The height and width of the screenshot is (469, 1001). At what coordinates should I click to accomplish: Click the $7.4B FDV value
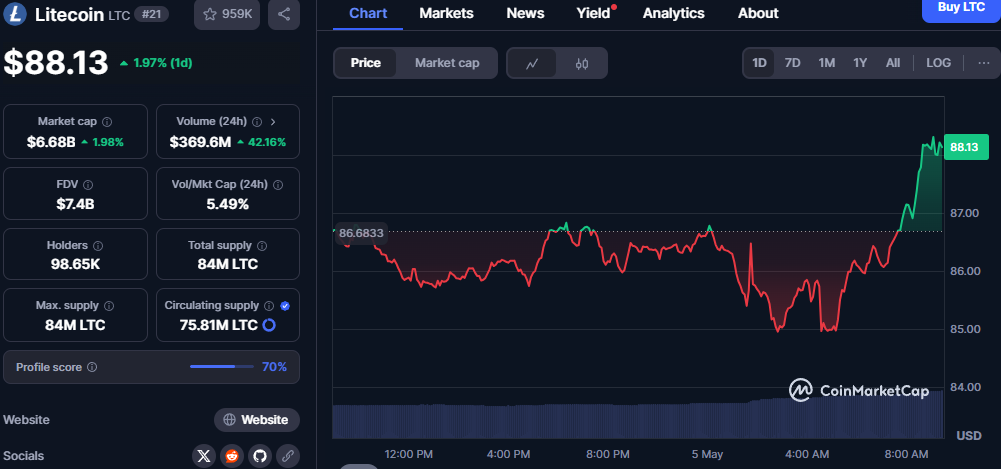coord(75,204)
